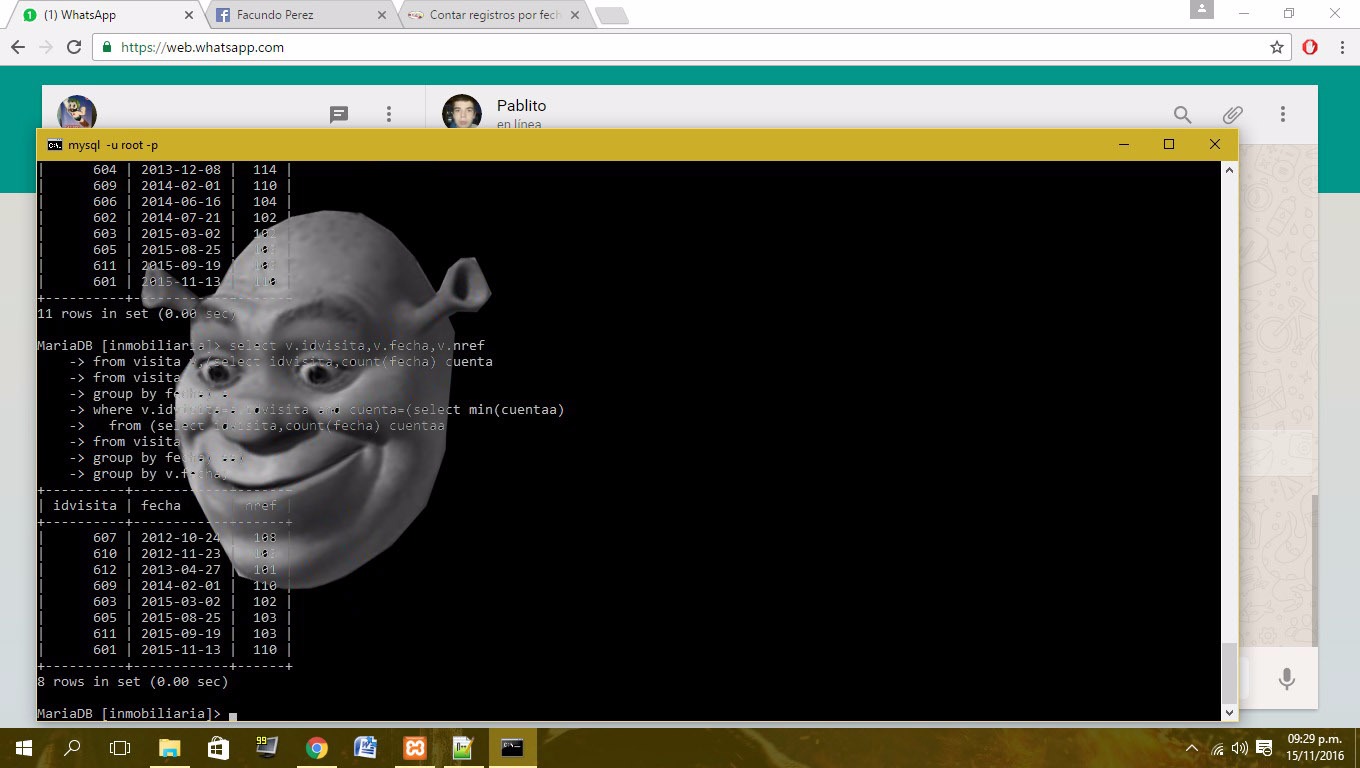Open Pablito's profile picture
Viewport: 1360px width, 768px height.
click(x=462, y=112)
